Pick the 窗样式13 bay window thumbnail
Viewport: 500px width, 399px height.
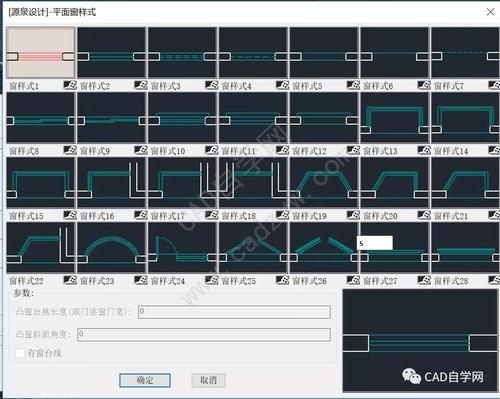coord(395,118)
